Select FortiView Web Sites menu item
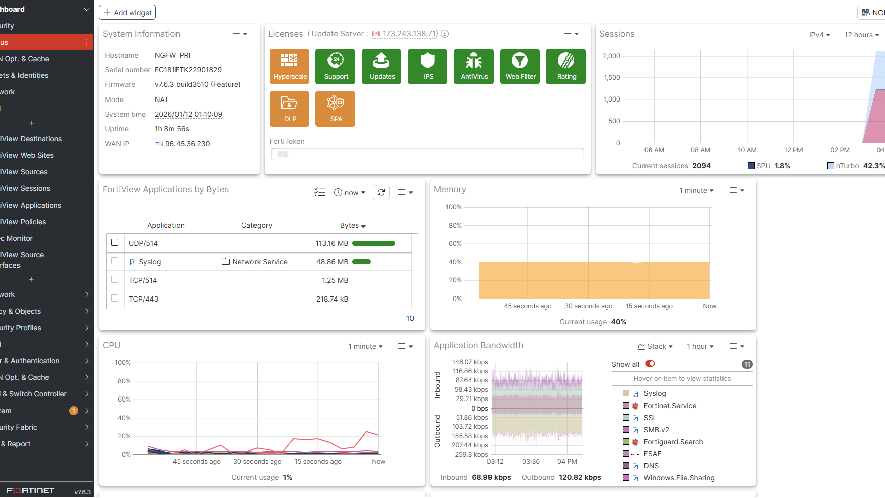Viewport: 885px width, 498px height. (29, 155)
